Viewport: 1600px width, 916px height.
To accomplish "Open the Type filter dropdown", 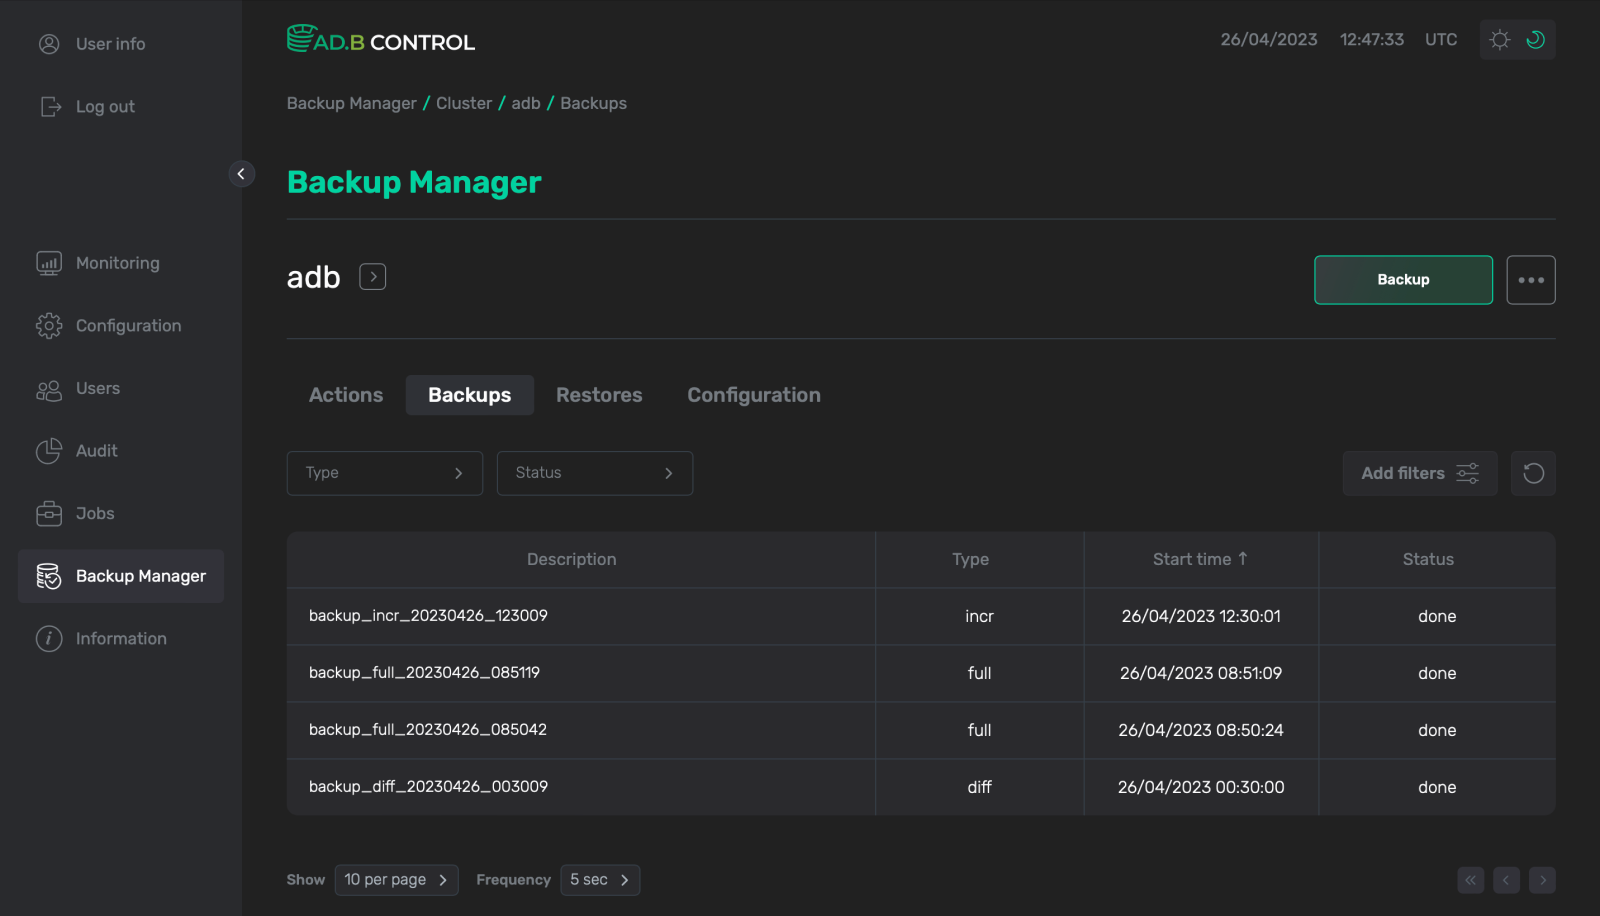I will [x=384, y=472].
